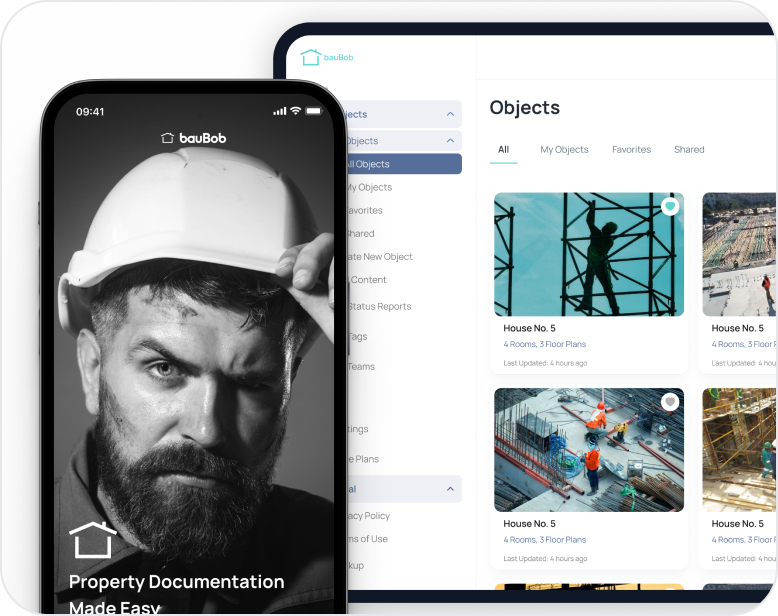
Task: Click '4 Rooms, 3 Floor Plans' under rebar card
Action: point(545,540)
